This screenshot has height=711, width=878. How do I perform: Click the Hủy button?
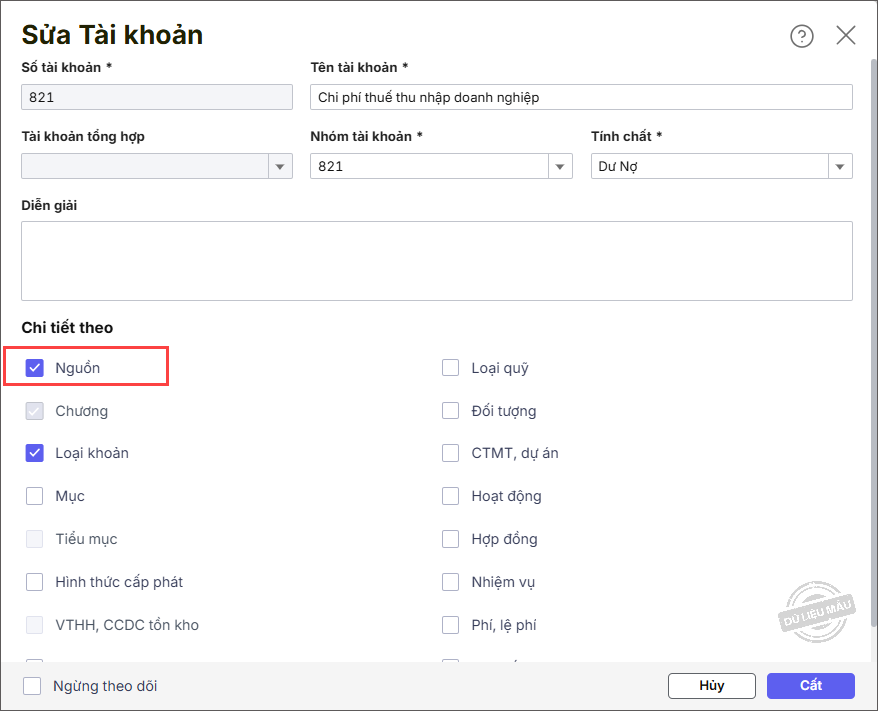coord(711,686)
